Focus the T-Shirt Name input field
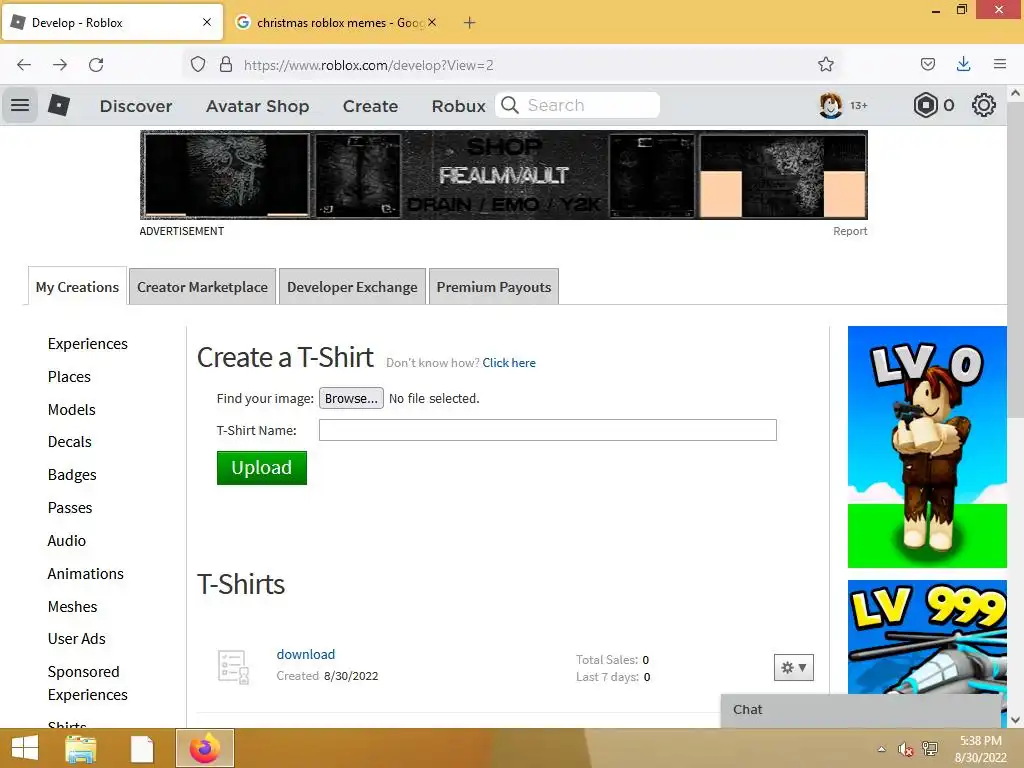1024x768 pixels. (547, 430)
